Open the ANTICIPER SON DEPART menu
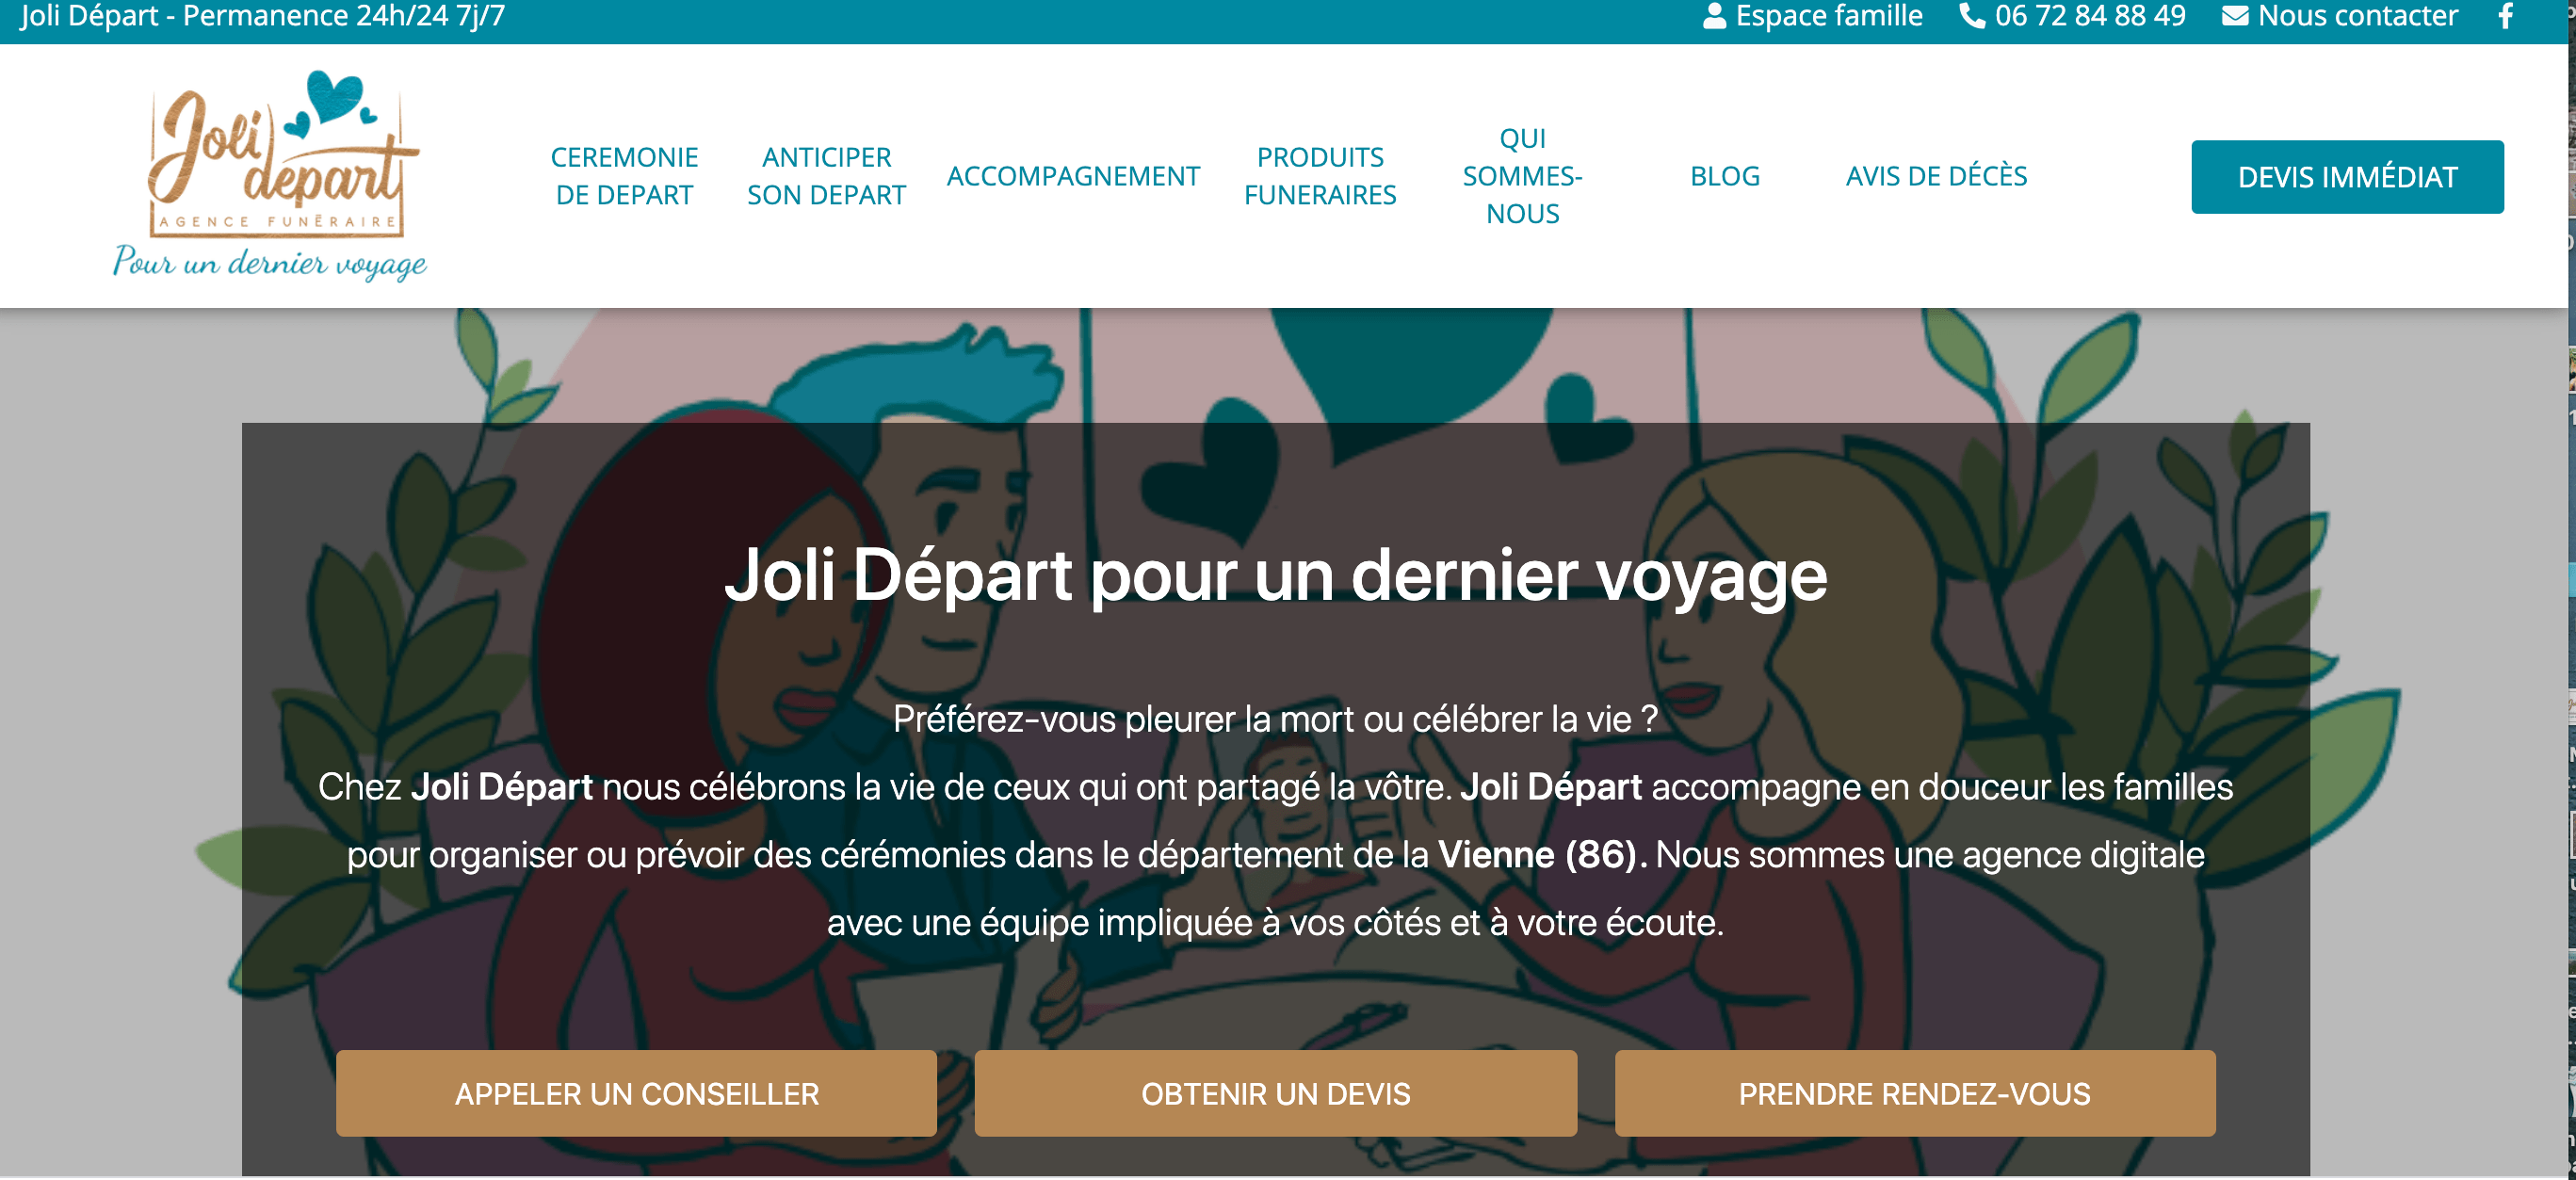The width and height of the screenshot is (2576, 1180). 826,176
